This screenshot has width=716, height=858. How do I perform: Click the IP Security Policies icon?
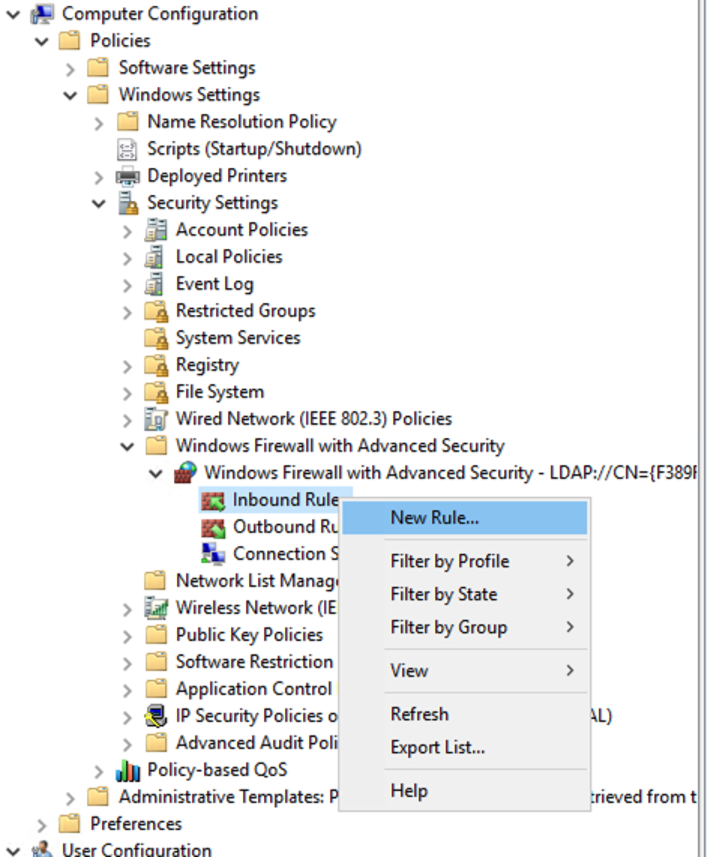(155, 716)
